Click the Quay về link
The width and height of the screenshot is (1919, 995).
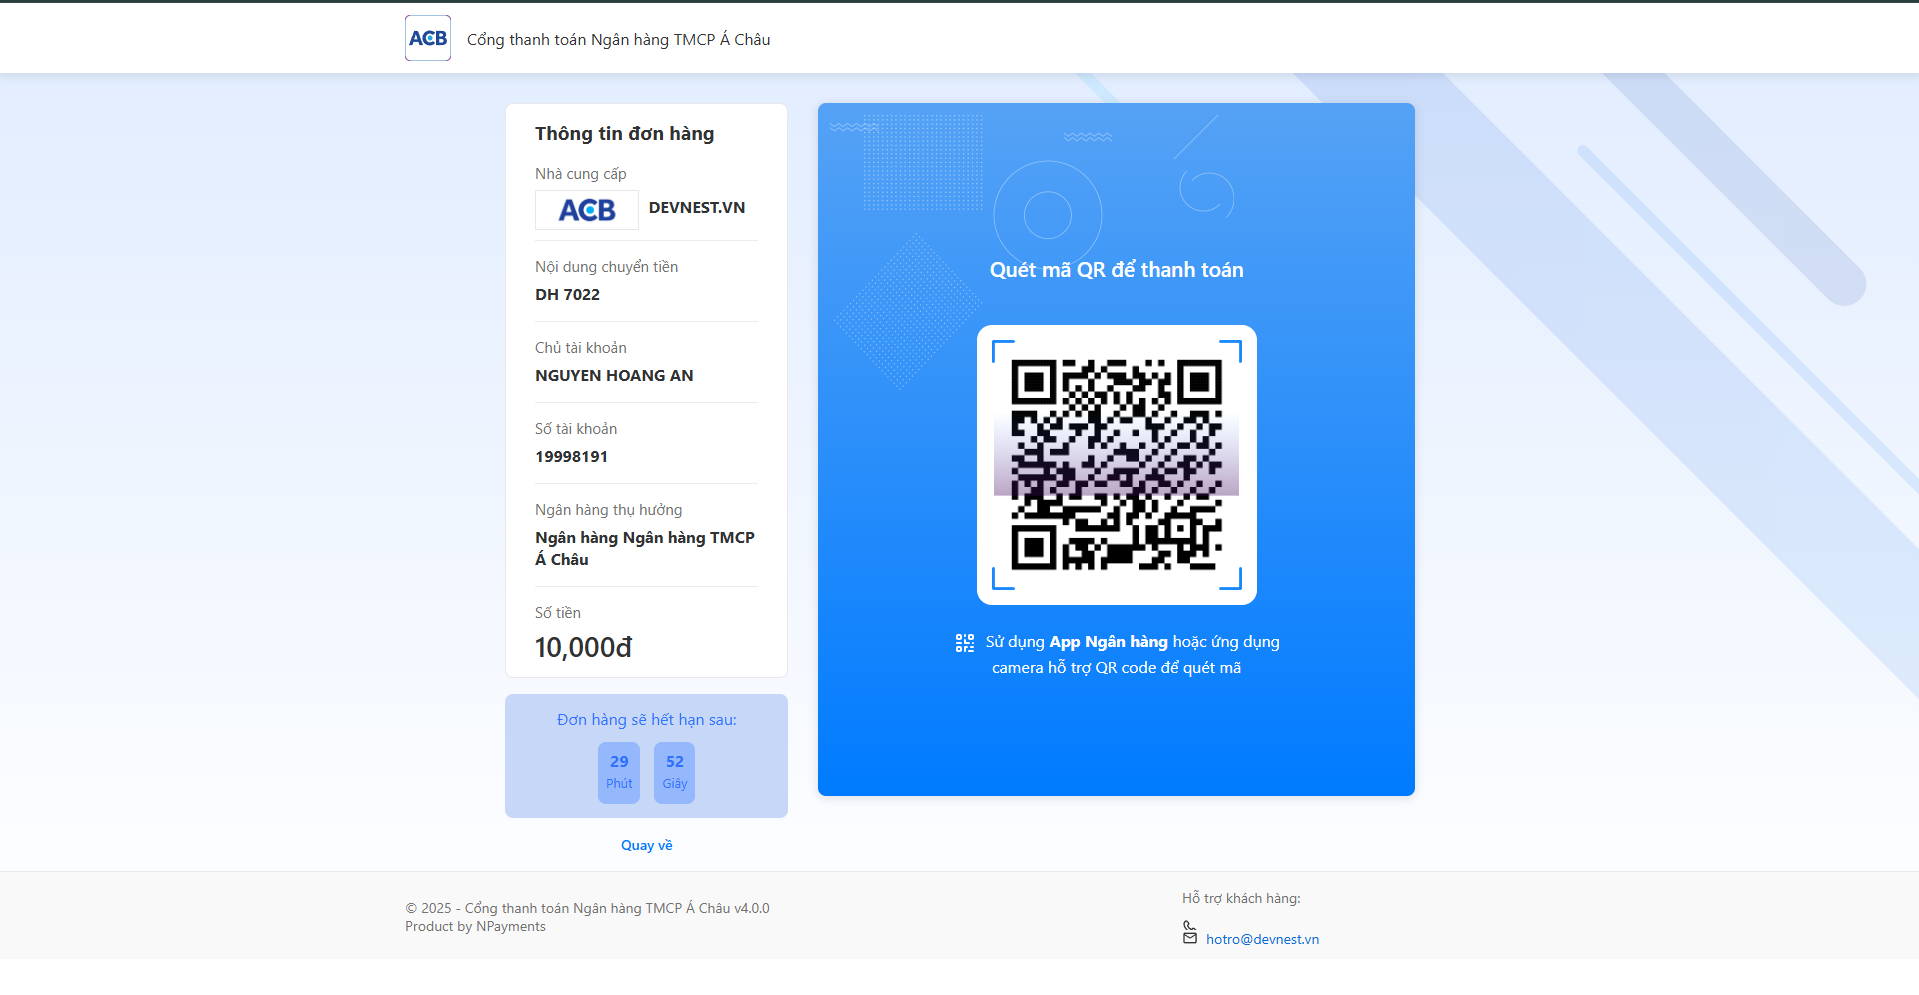pyautogui.click(x=647, y=845)
